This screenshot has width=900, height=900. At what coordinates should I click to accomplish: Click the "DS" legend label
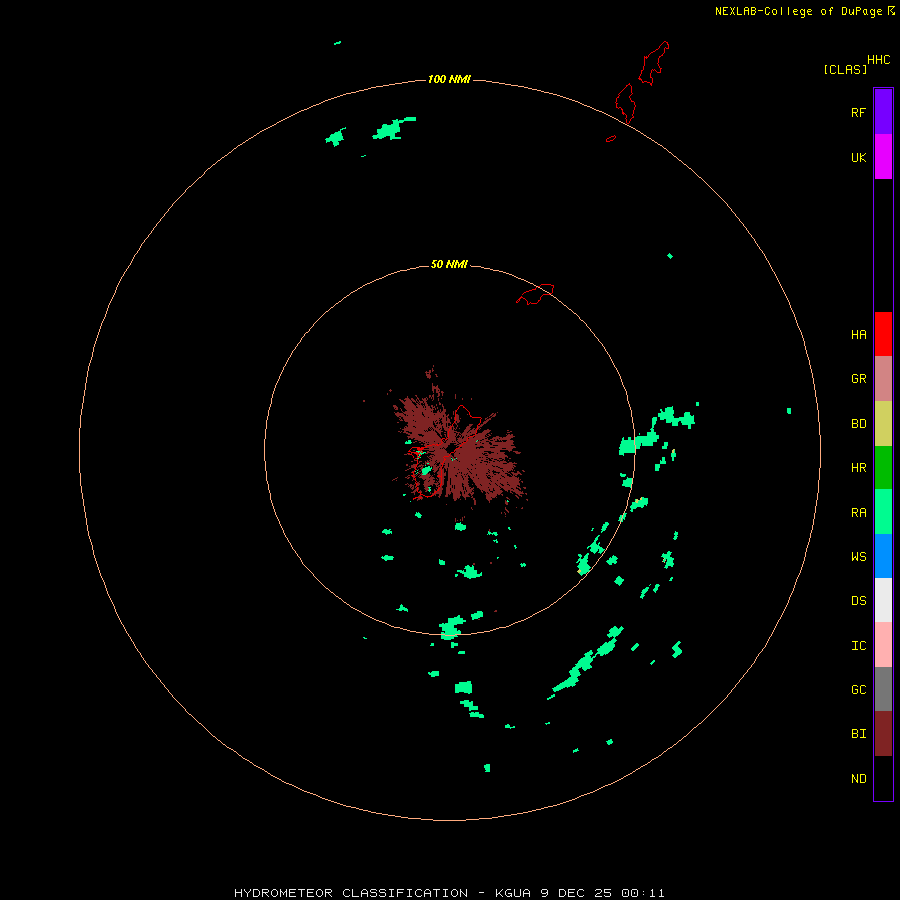coord(858,601)
